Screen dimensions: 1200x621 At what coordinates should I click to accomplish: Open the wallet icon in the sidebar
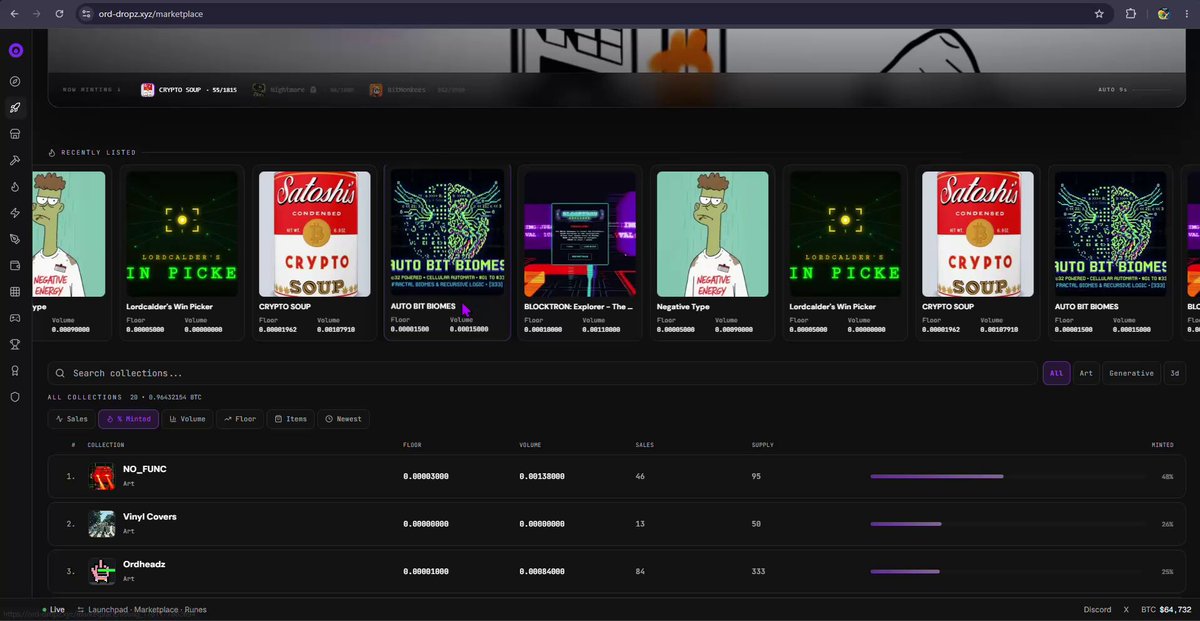point(15,266)
